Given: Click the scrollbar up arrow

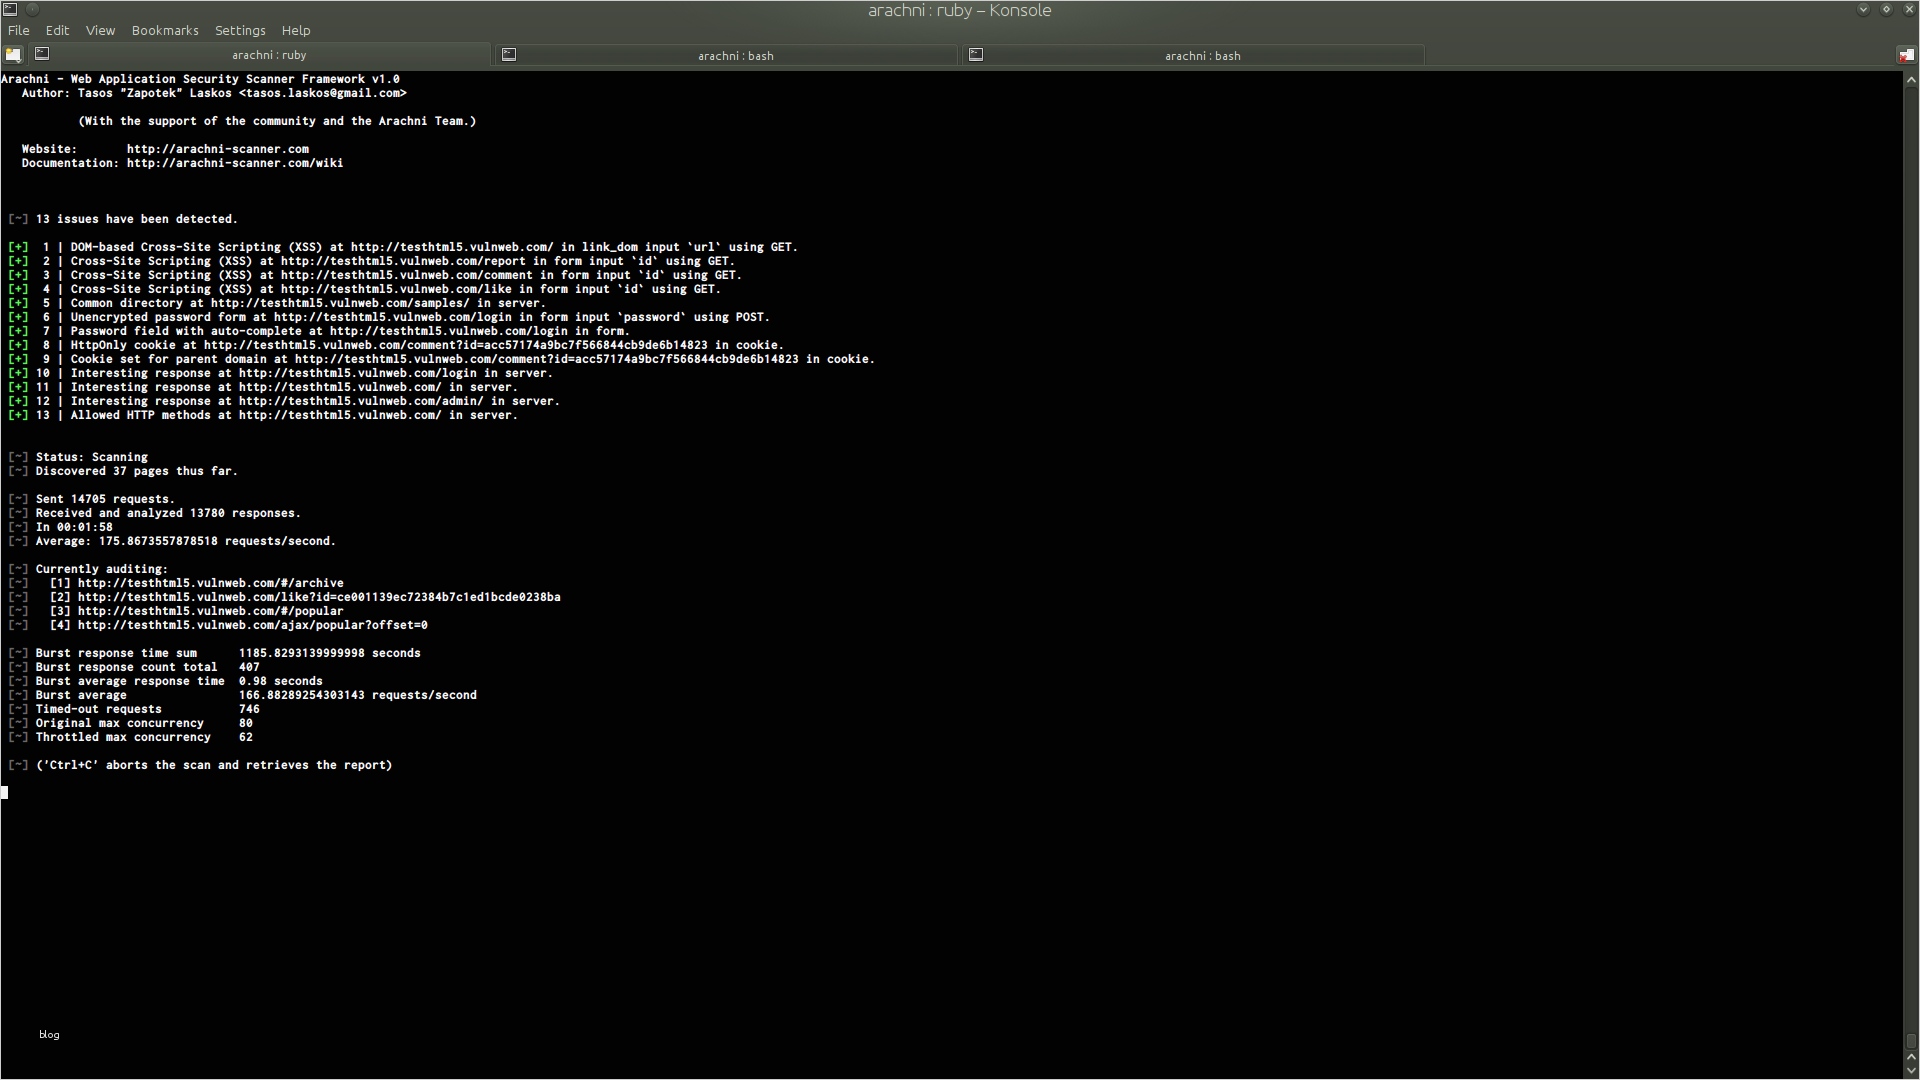Looking at the screenshot, I should (x=1911, y=79).
